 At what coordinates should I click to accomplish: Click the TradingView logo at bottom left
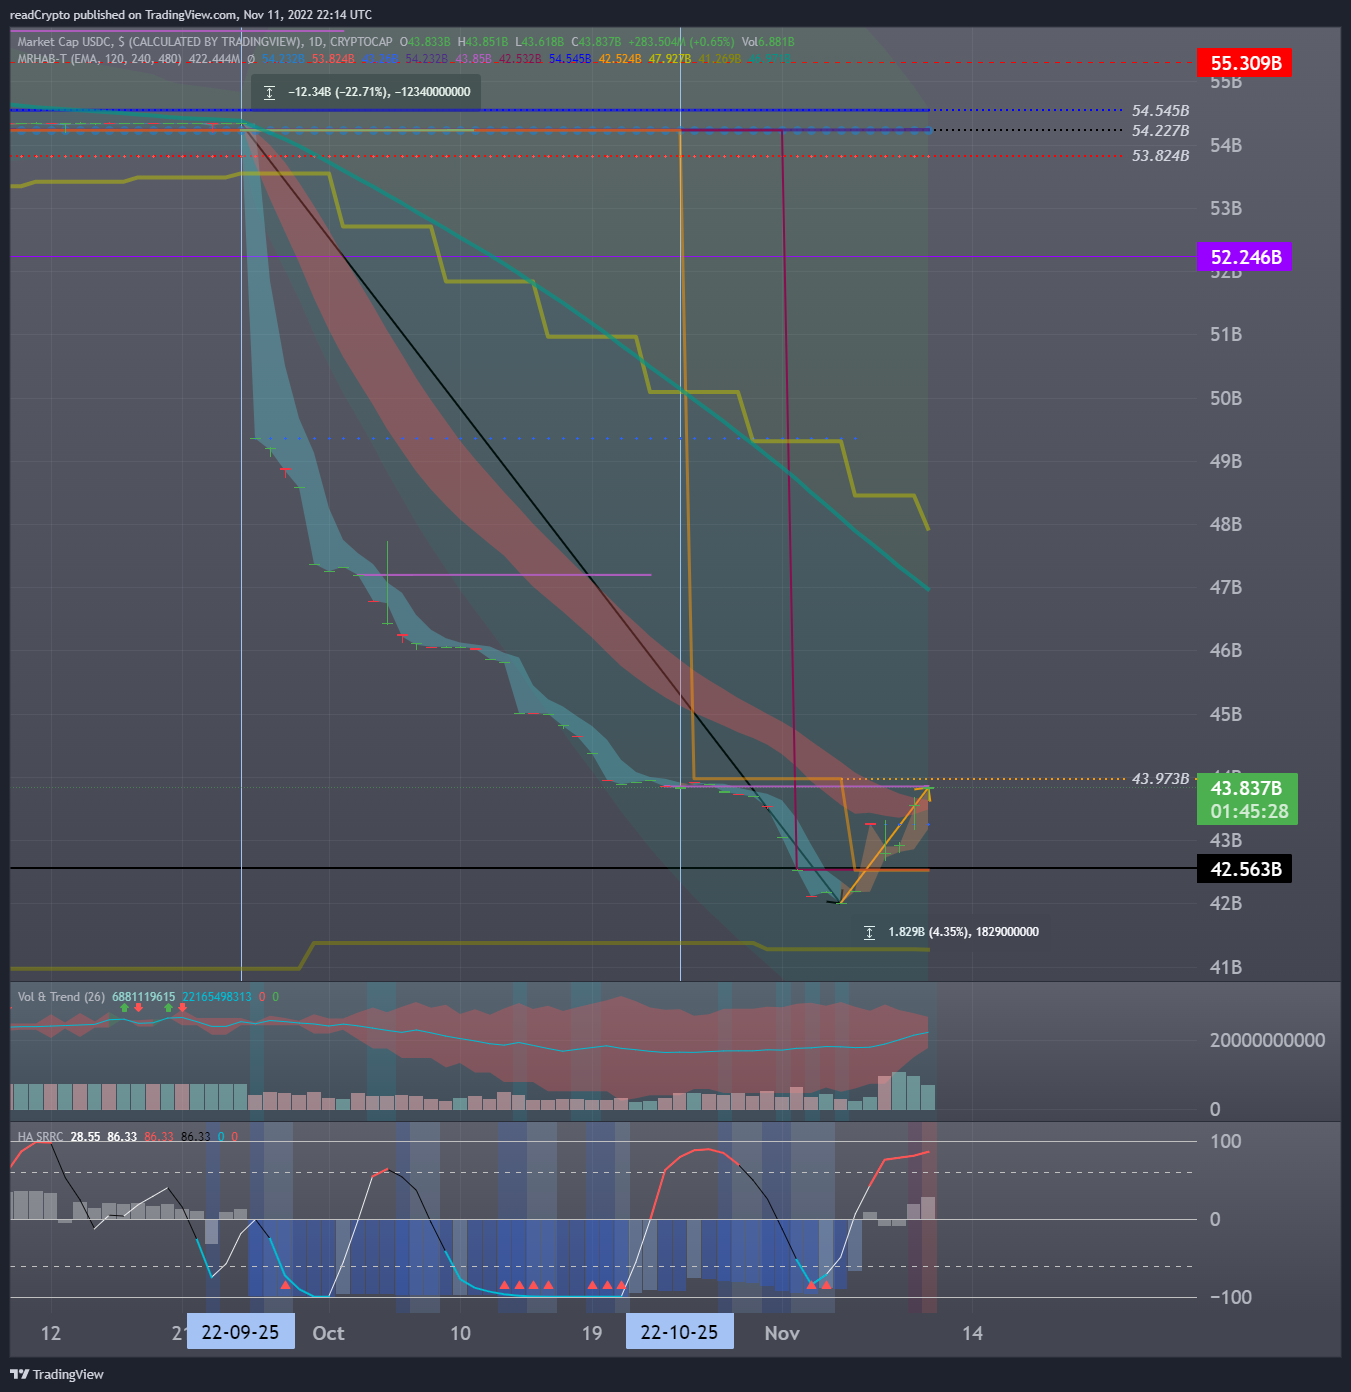click(x=56, y=1374)
